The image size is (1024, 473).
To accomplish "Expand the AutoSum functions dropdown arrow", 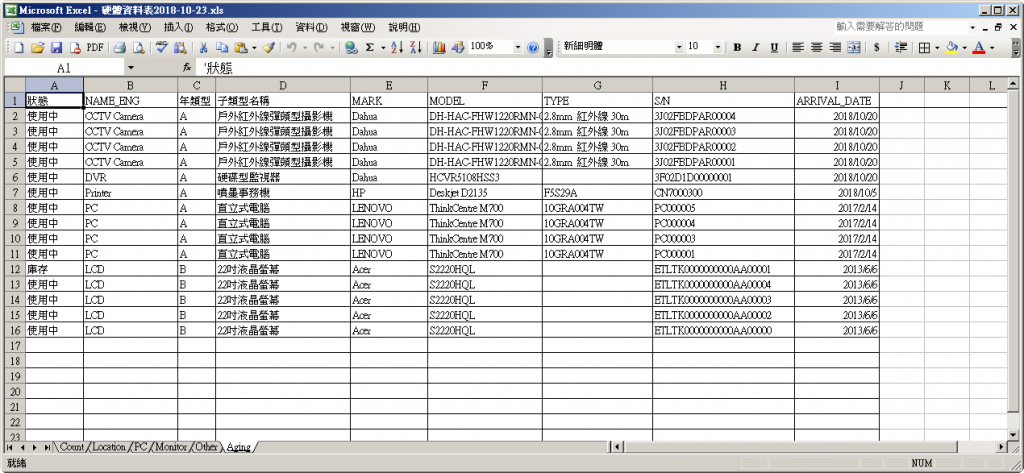I will (381, 48).
